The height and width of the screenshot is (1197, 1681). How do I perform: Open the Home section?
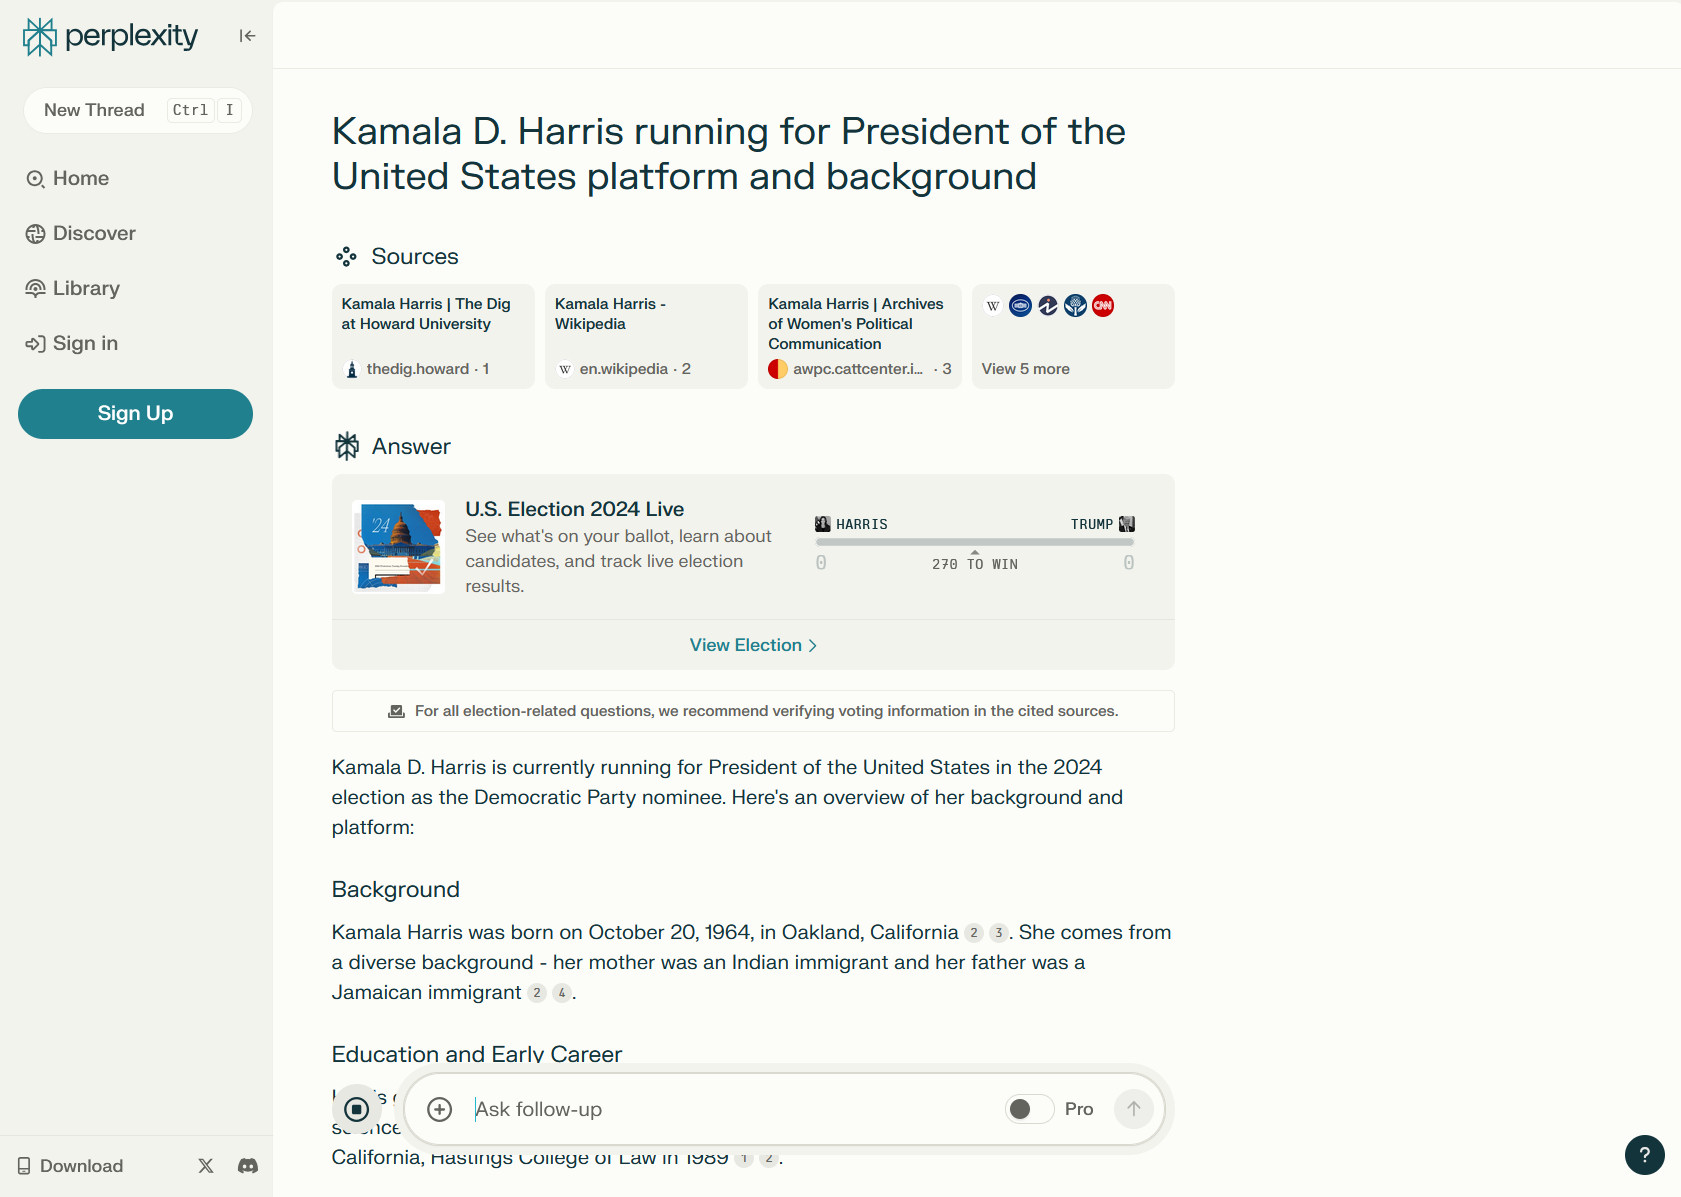(80, 178)
